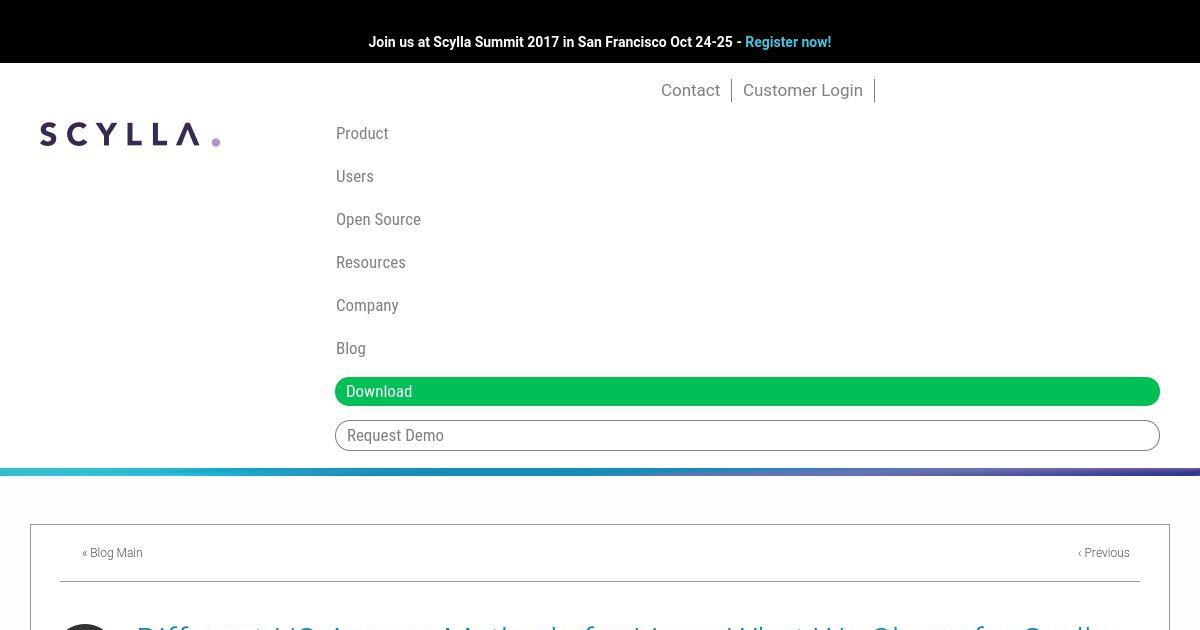Click the Scylla logo
Viewport: 1200px width, 630px height.
tap(130, 134)
